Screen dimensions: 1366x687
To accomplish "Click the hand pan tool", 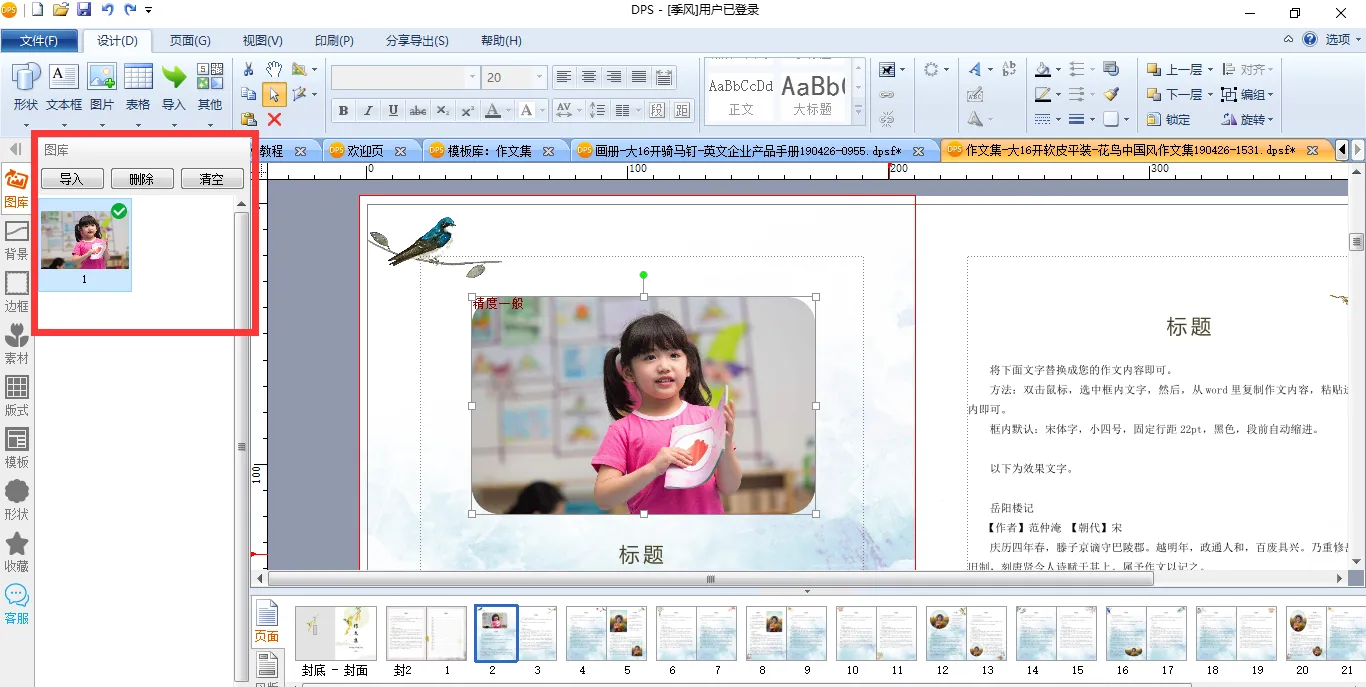I will (x=274, y=69).
